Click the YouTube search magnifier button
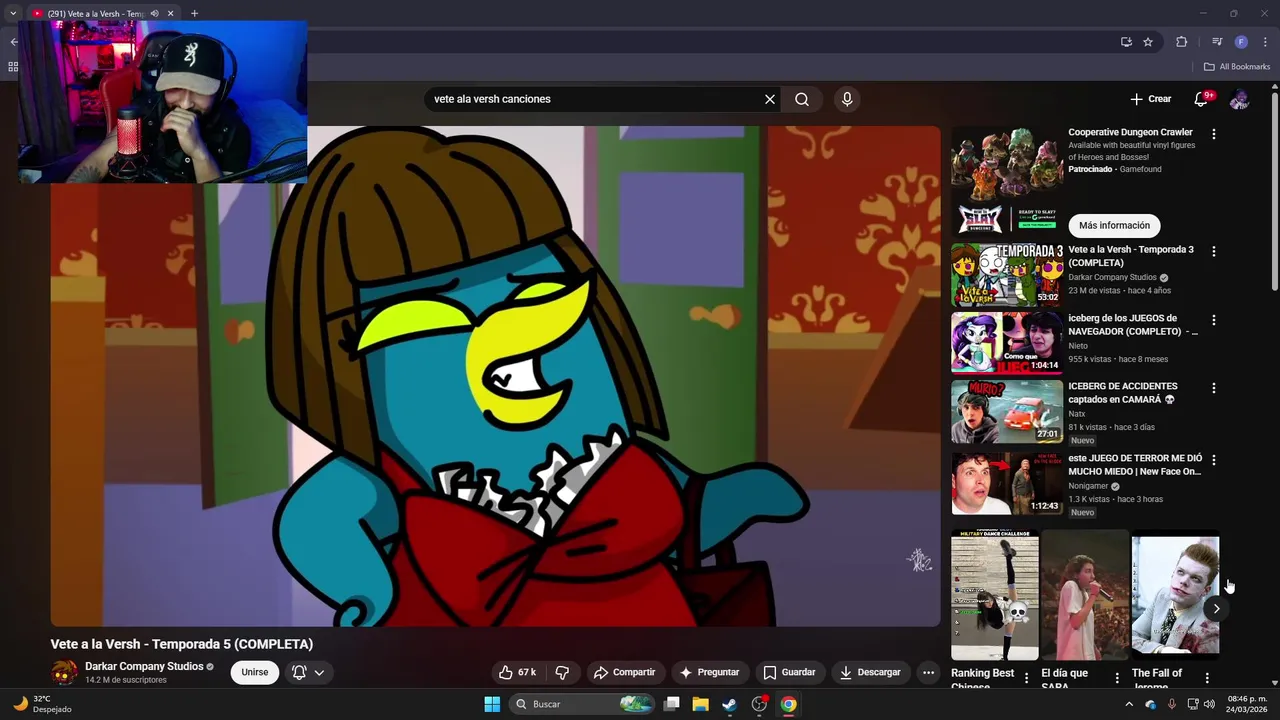The image size is (1280, 720). pyautogui.click(x=802, y=99)
